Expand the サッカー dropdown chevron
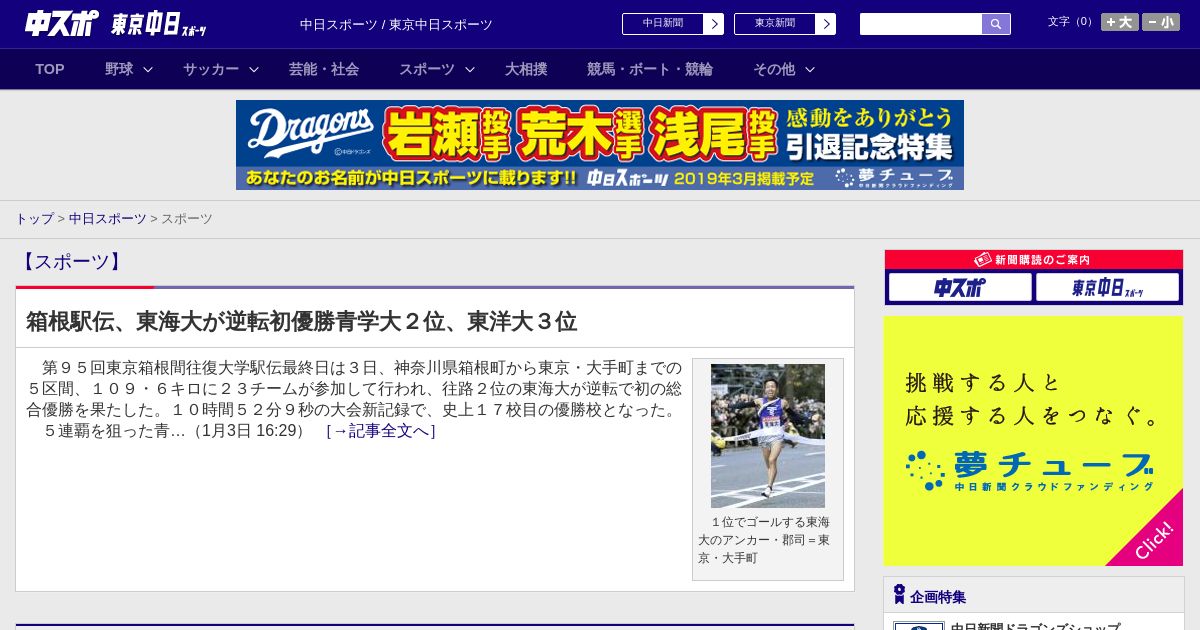Viewport: 1200px width, 630px height. click(x=254, y=69)
